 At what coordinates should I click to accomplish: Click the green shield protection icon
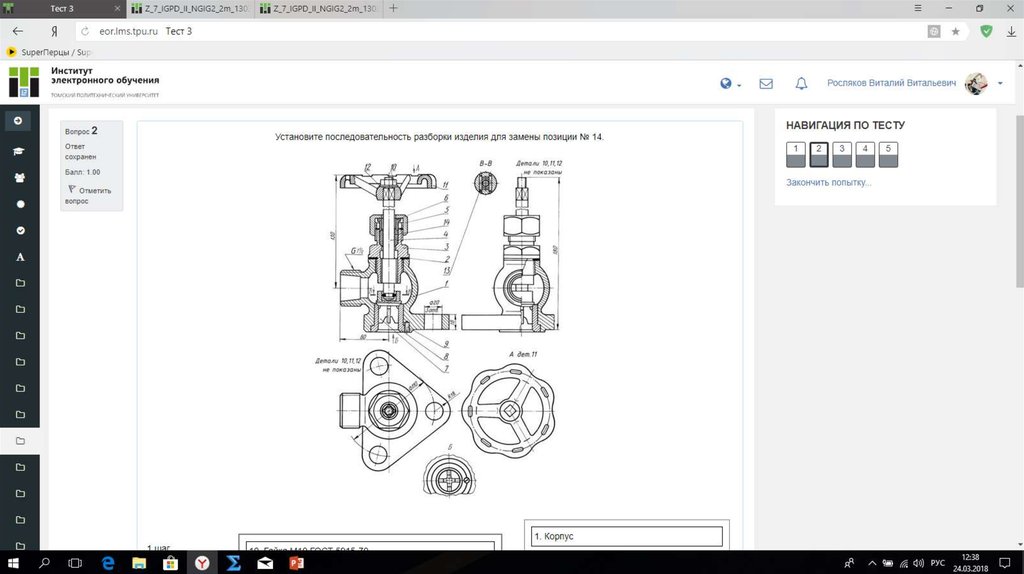(986, 31)
